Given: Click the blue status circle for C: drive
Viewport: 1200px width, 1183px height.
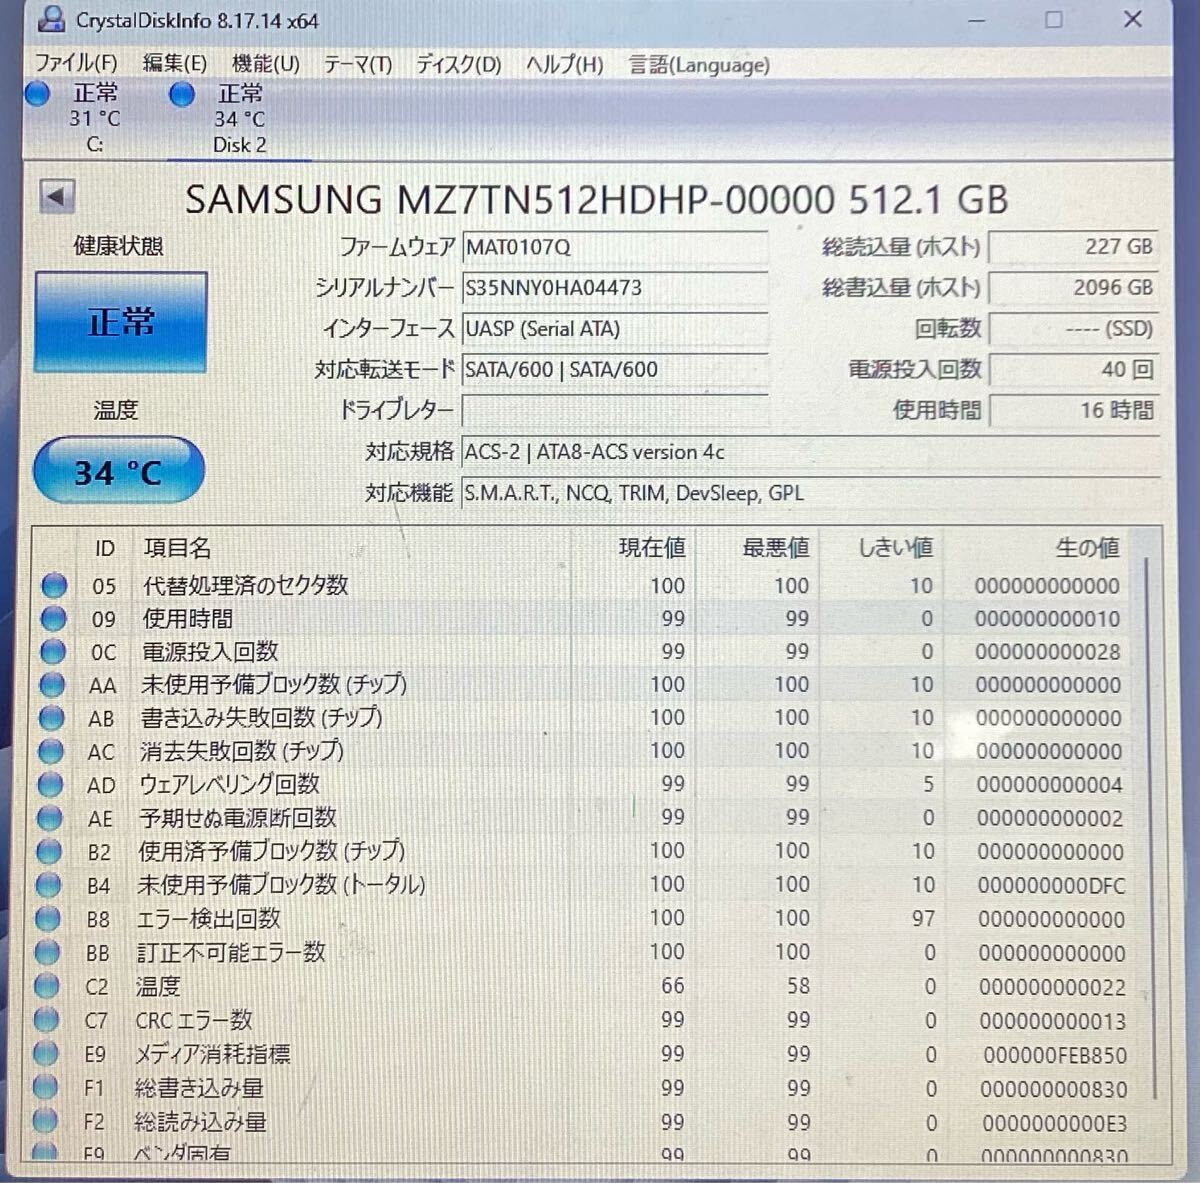Looking at the screenshot, I should [37, 95].
